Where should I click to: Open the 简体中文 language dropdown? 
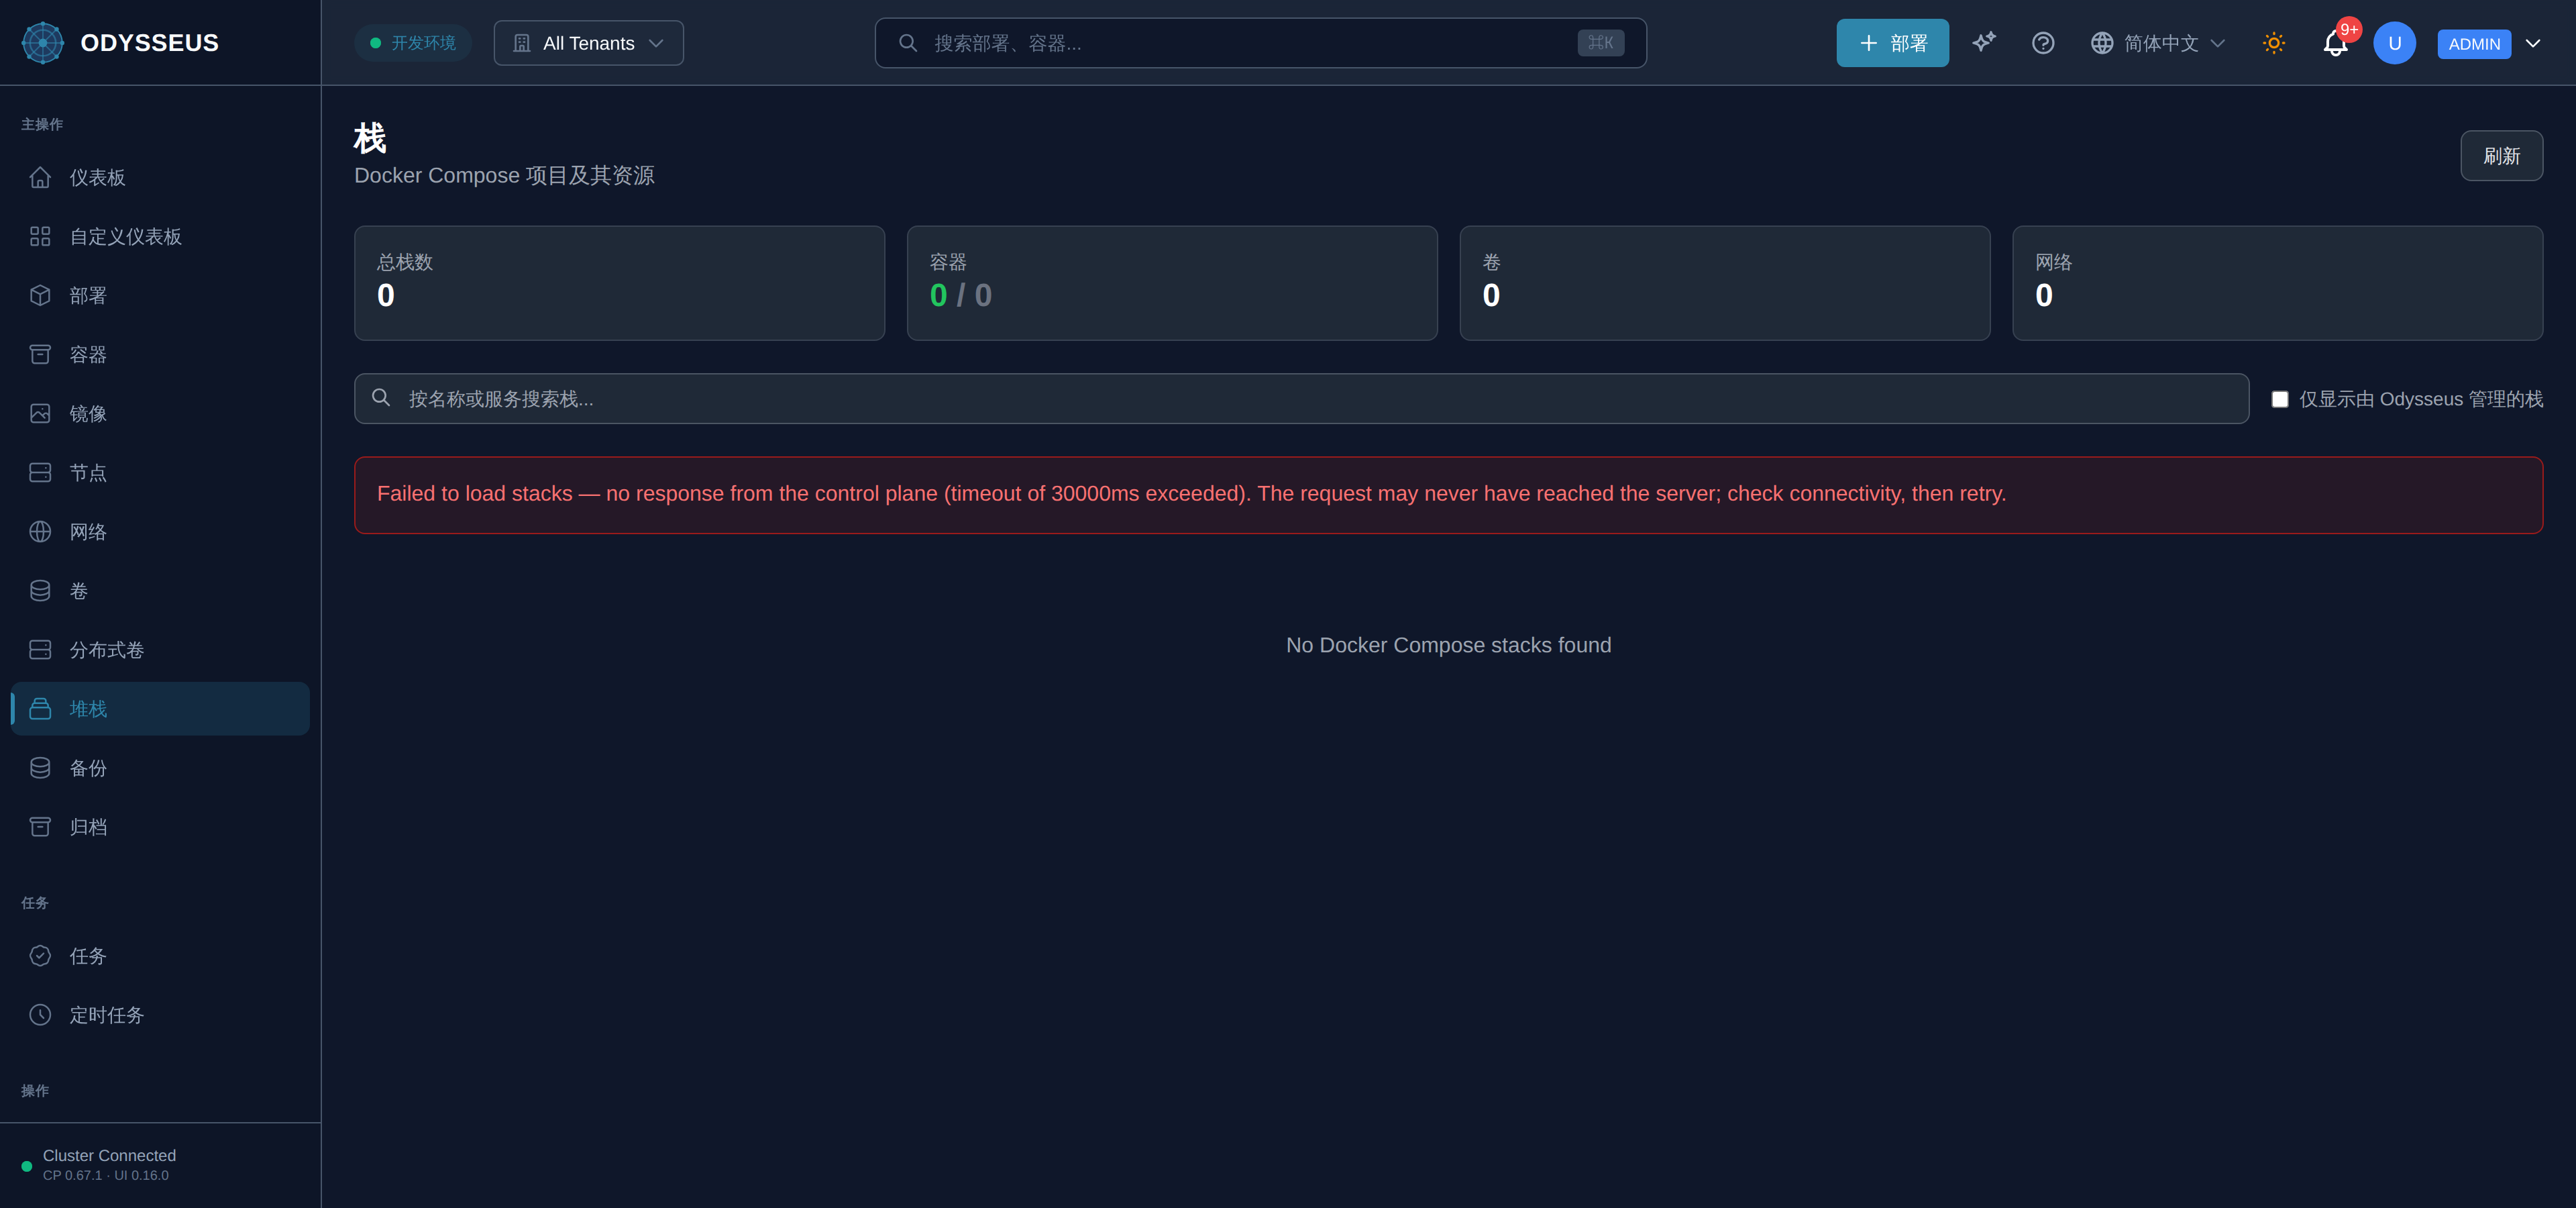pos(2158,43)
